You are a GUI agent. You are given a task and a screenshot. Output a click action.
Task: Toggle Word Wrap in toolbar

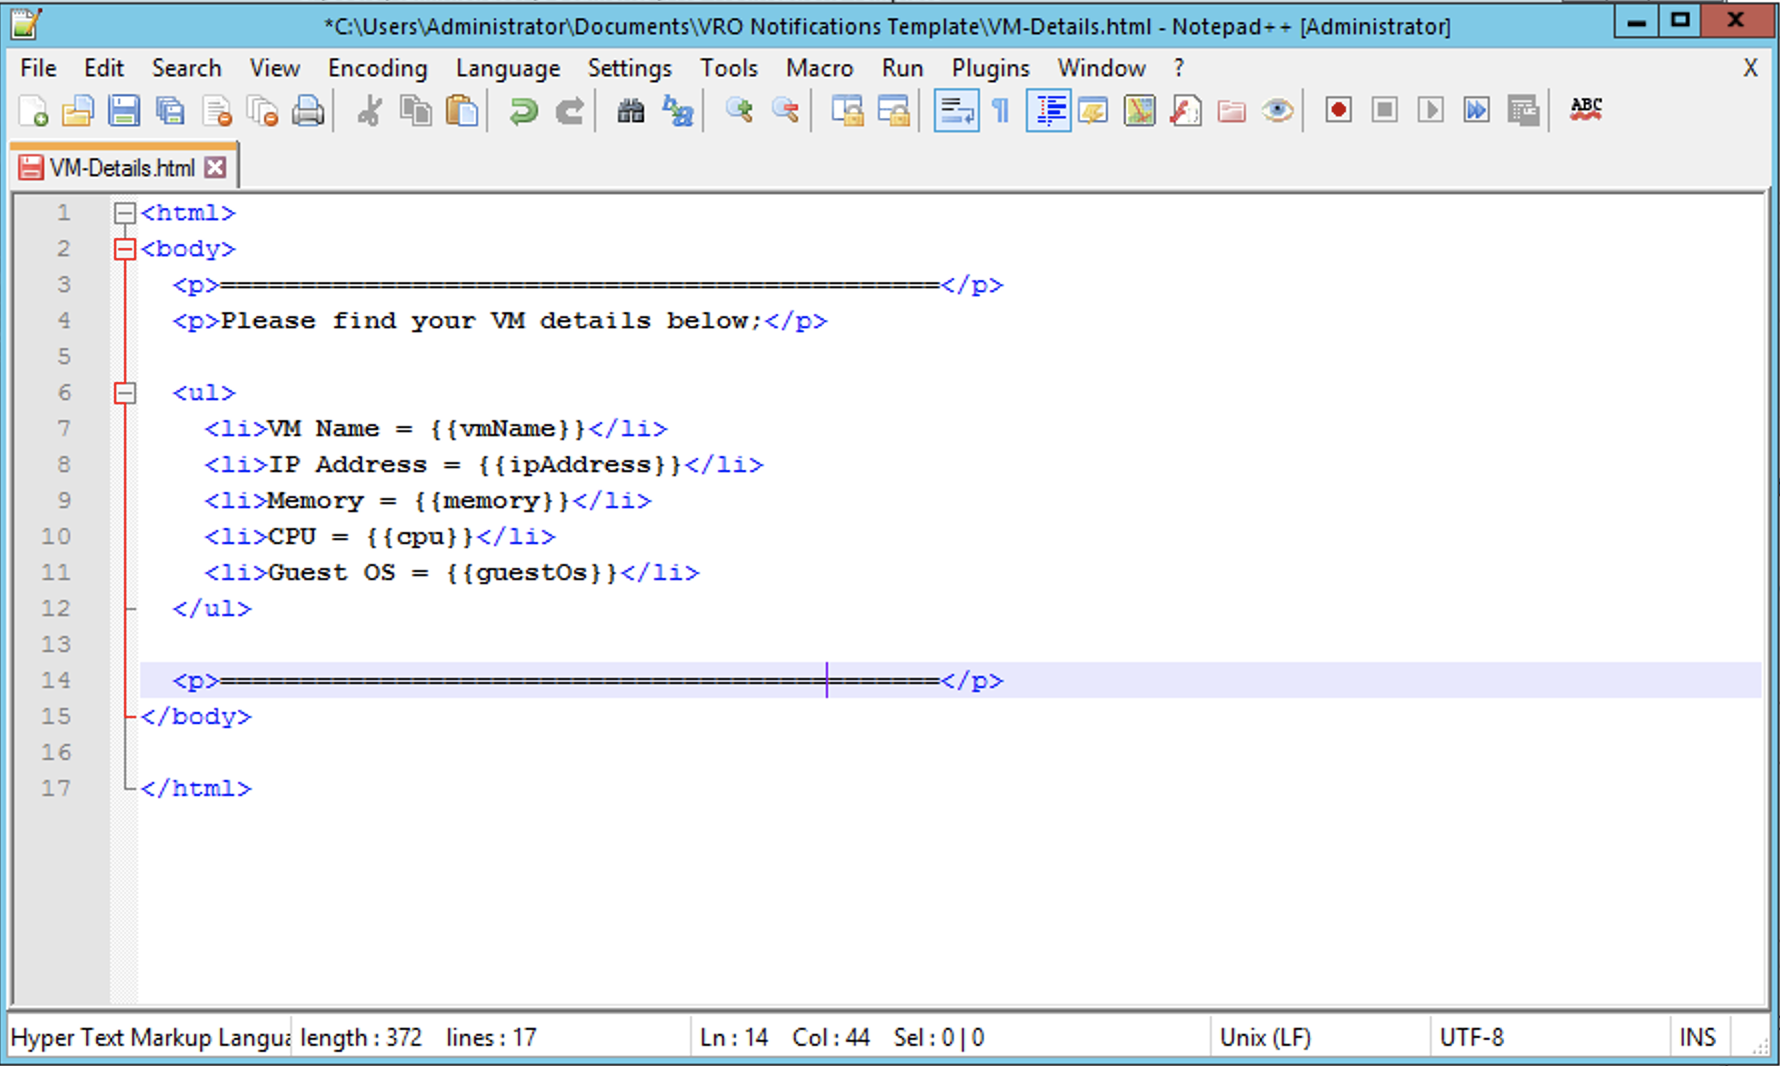tap(955, 110)
